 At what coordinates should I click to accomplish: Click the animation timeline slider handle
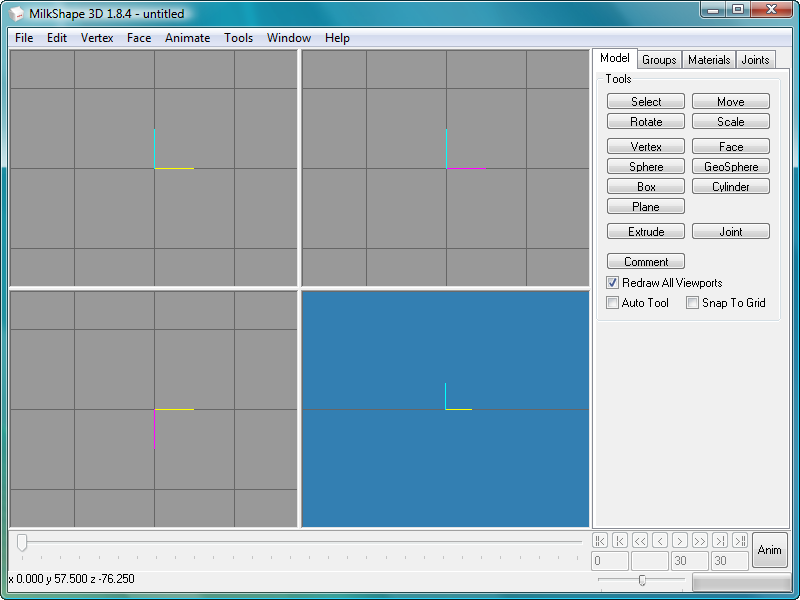(x=22, y=541)
